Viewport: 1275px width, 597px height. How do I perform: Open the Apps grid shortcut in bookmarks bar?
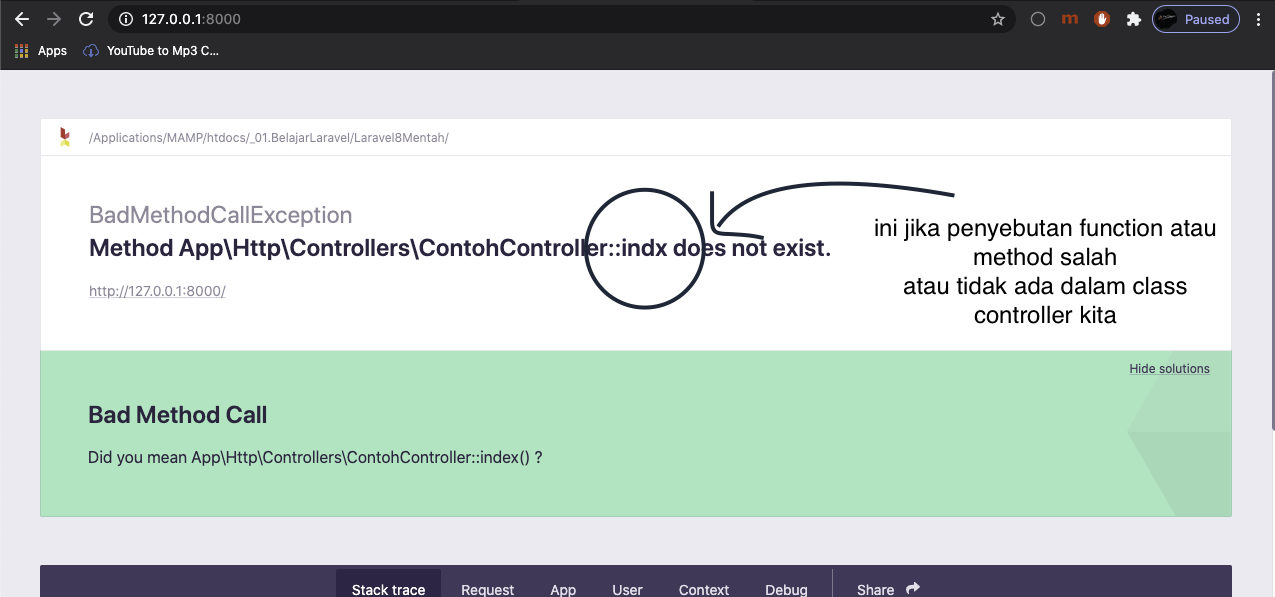pos(41,51)
